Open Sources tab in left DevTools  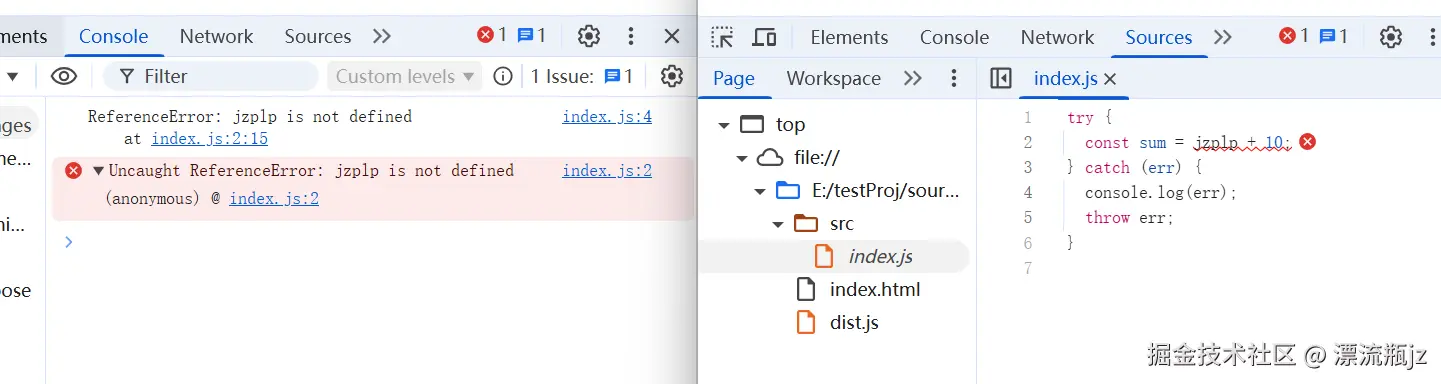tap(317, 37)
